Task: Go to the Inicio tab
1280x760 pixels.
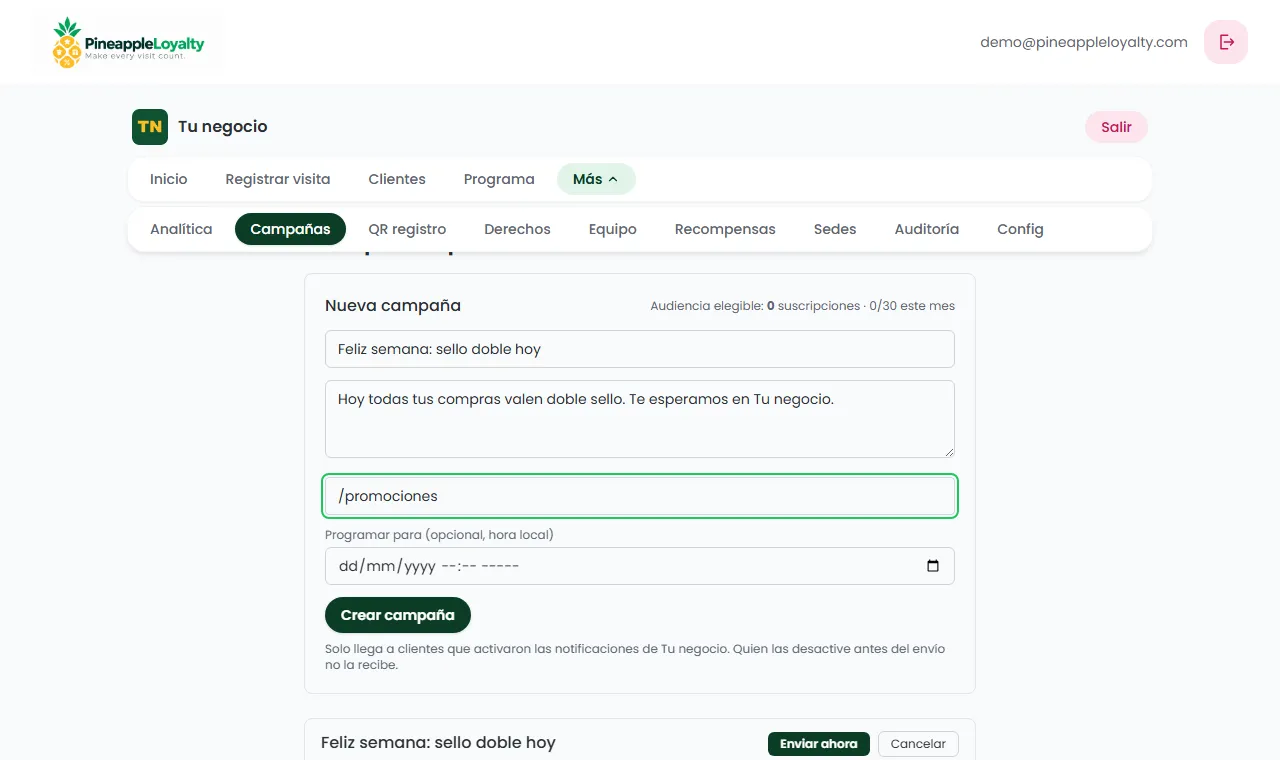Action: [169, 179]
